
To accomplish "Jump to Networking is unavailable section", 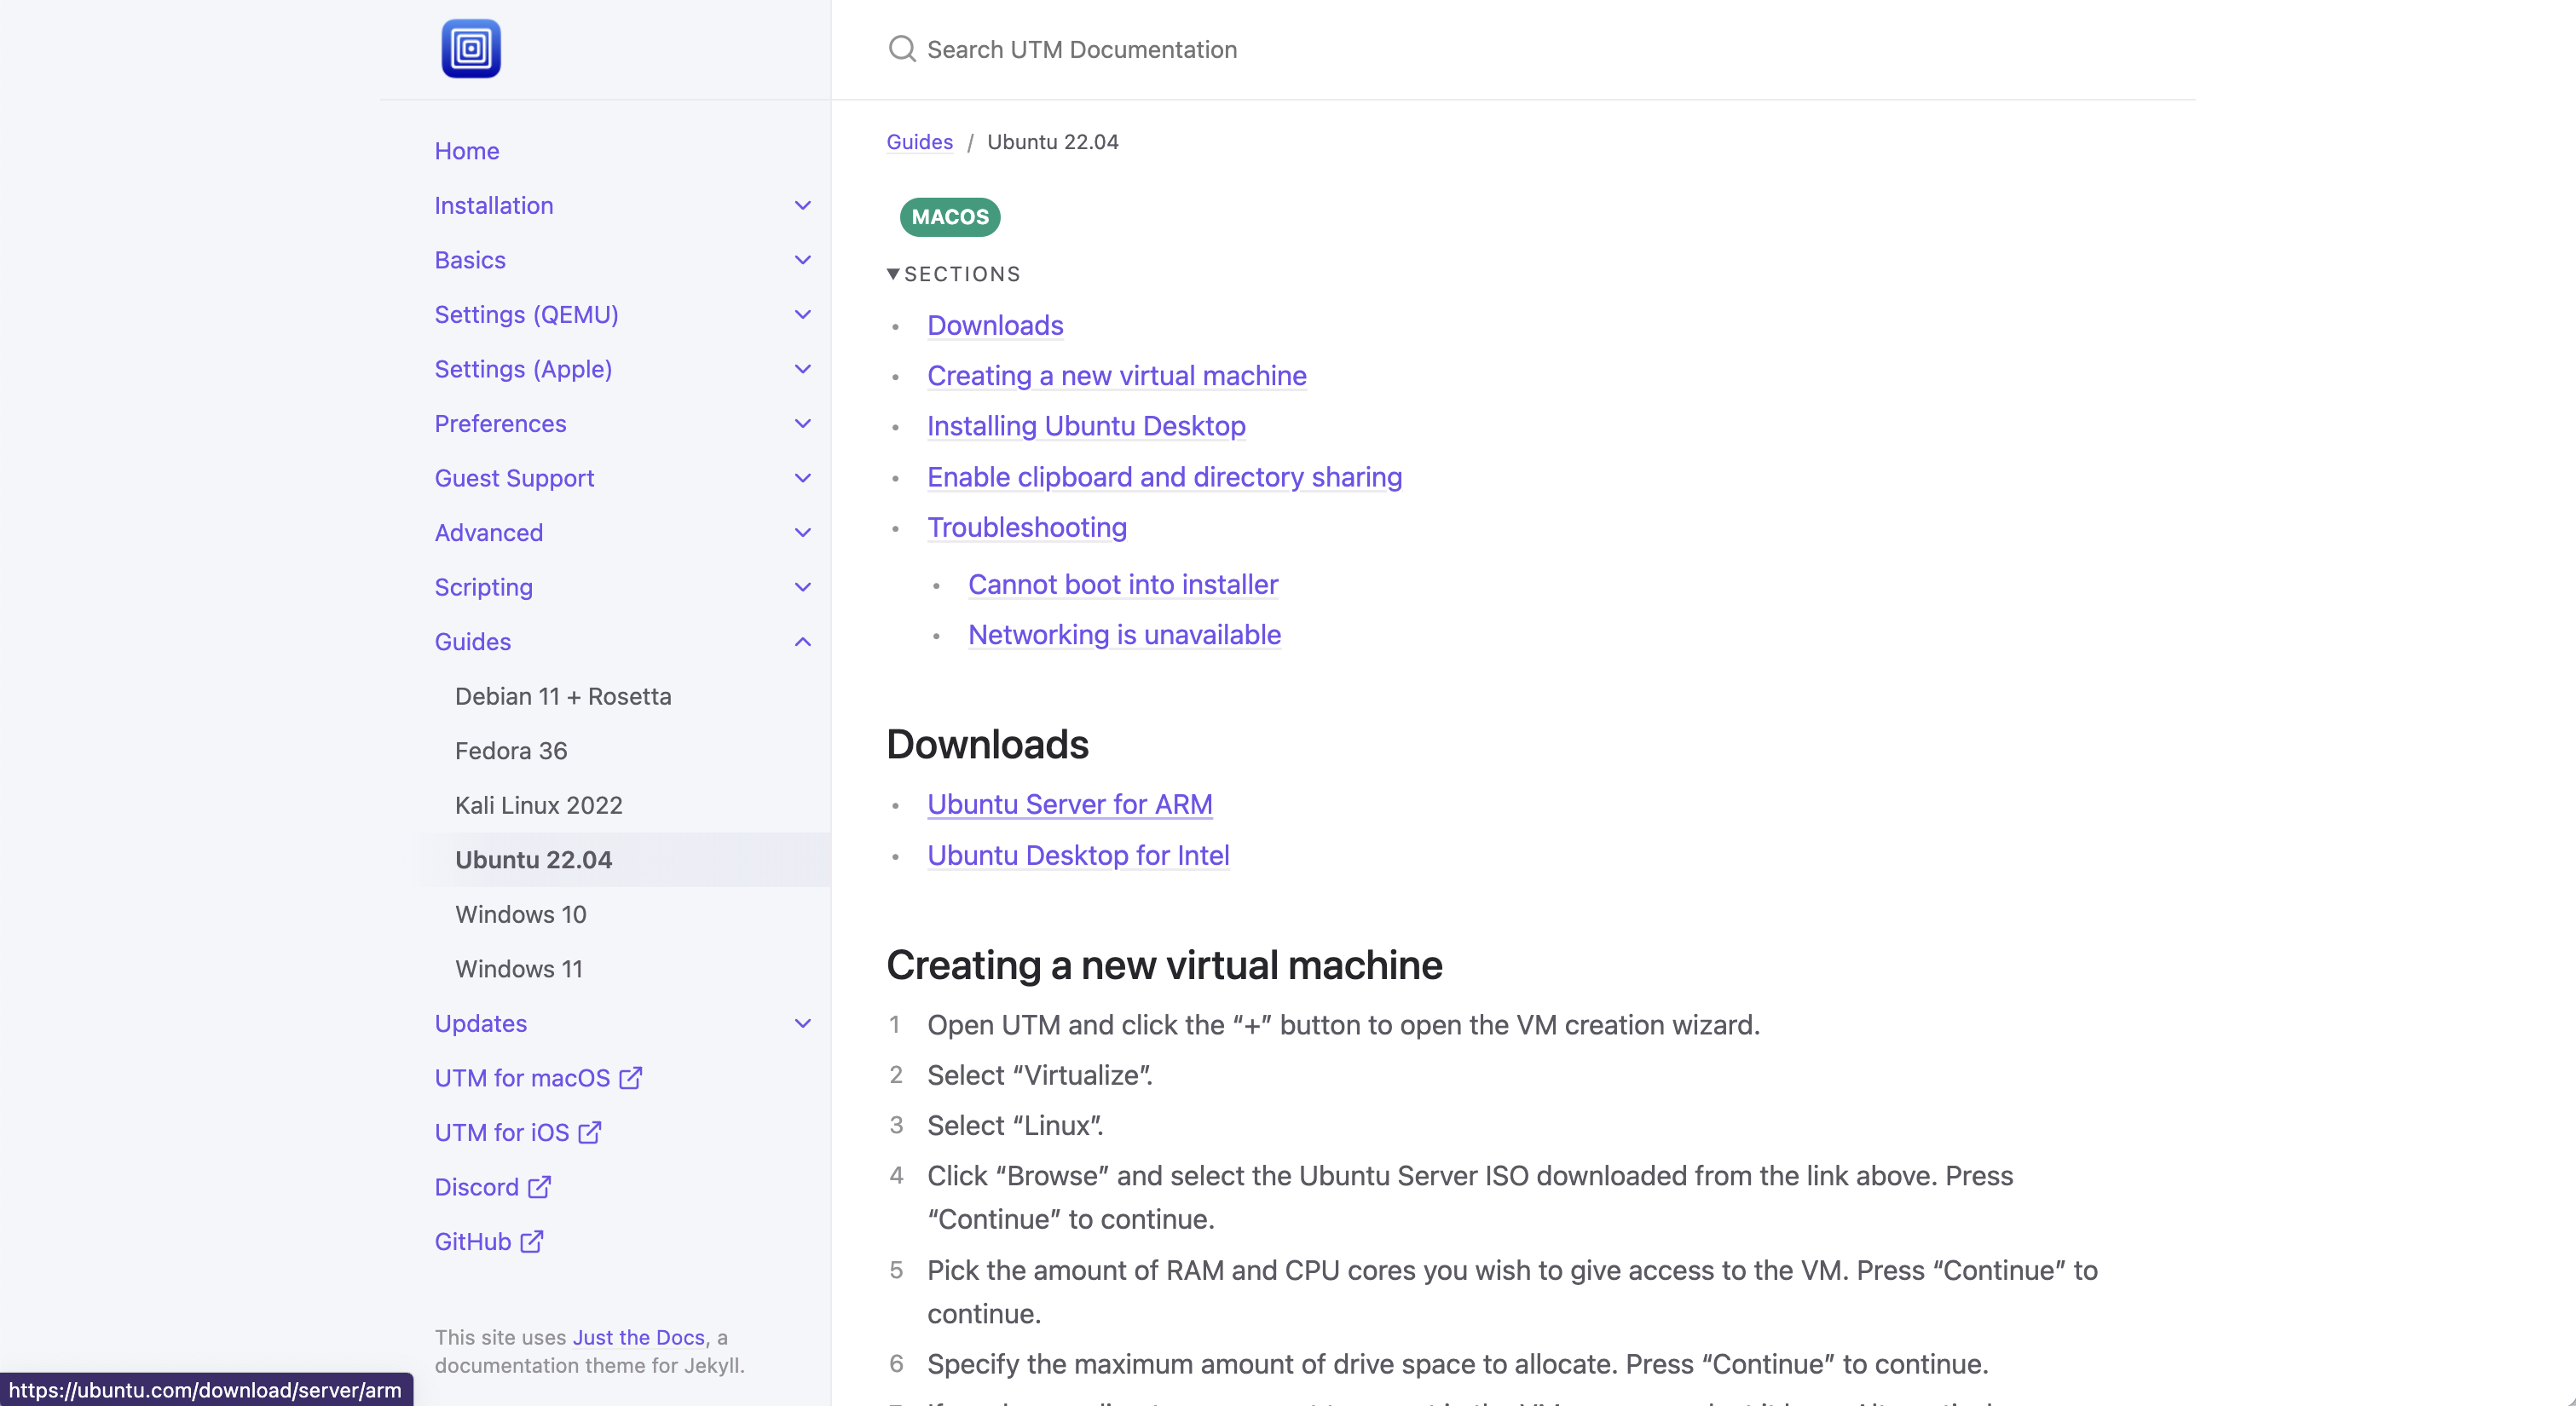I will pos(1123,634).
